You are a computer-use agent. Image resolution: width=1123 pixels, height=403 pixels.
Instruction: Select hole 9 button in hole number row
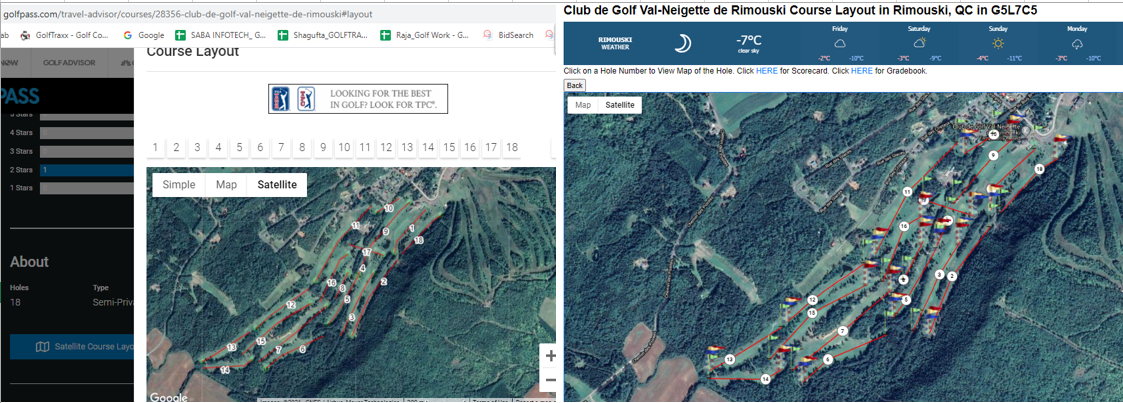coord(324,147)
